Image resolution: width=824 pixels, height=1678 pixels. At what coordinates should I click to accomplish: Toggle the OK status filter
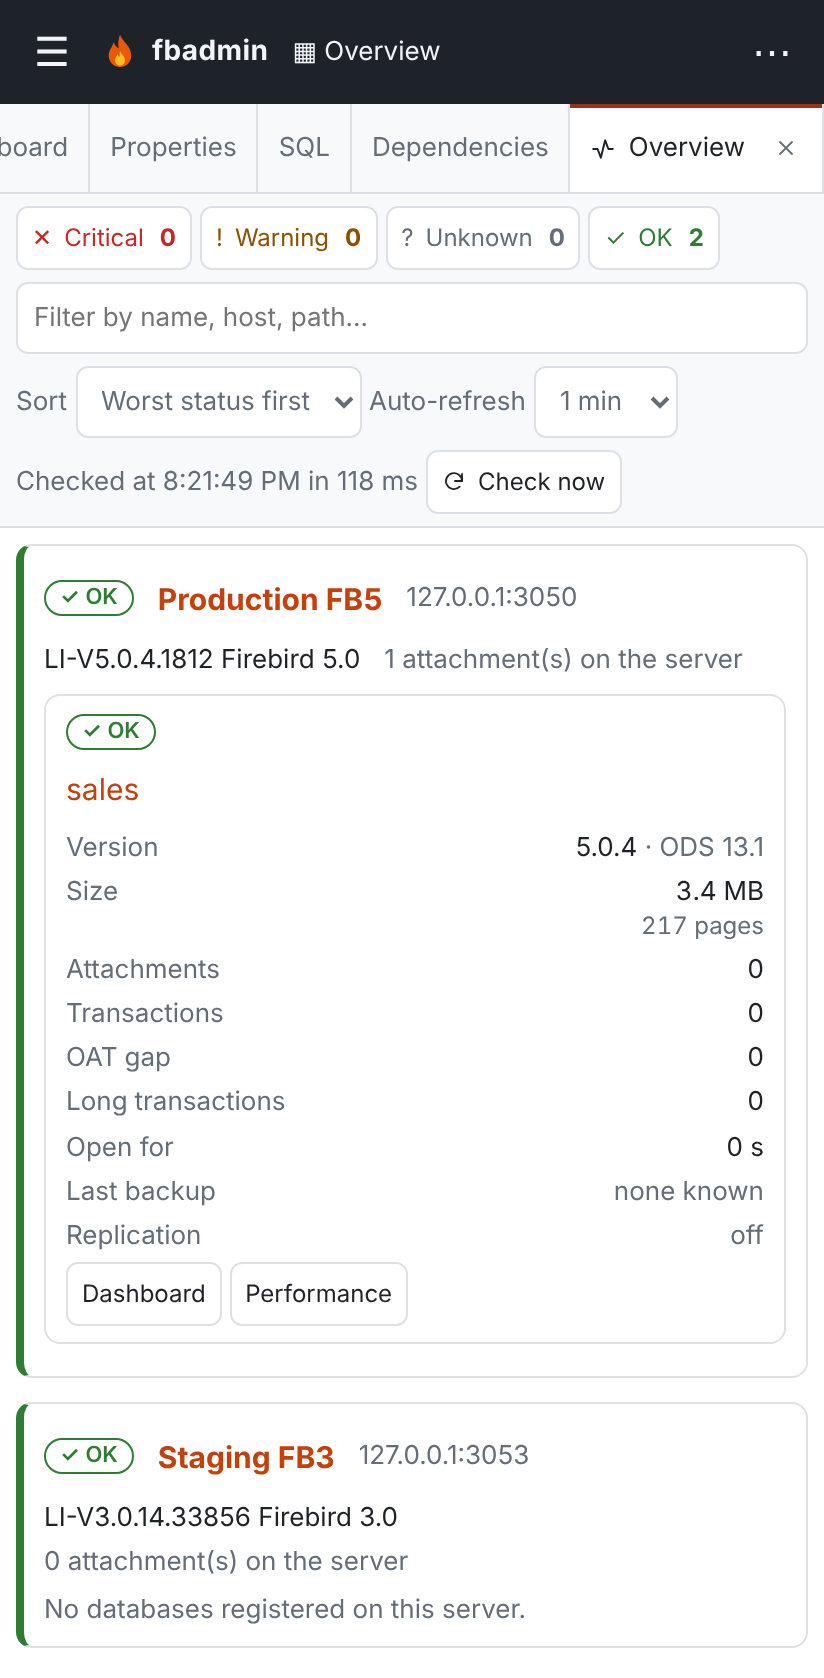[x=654, y=238]
